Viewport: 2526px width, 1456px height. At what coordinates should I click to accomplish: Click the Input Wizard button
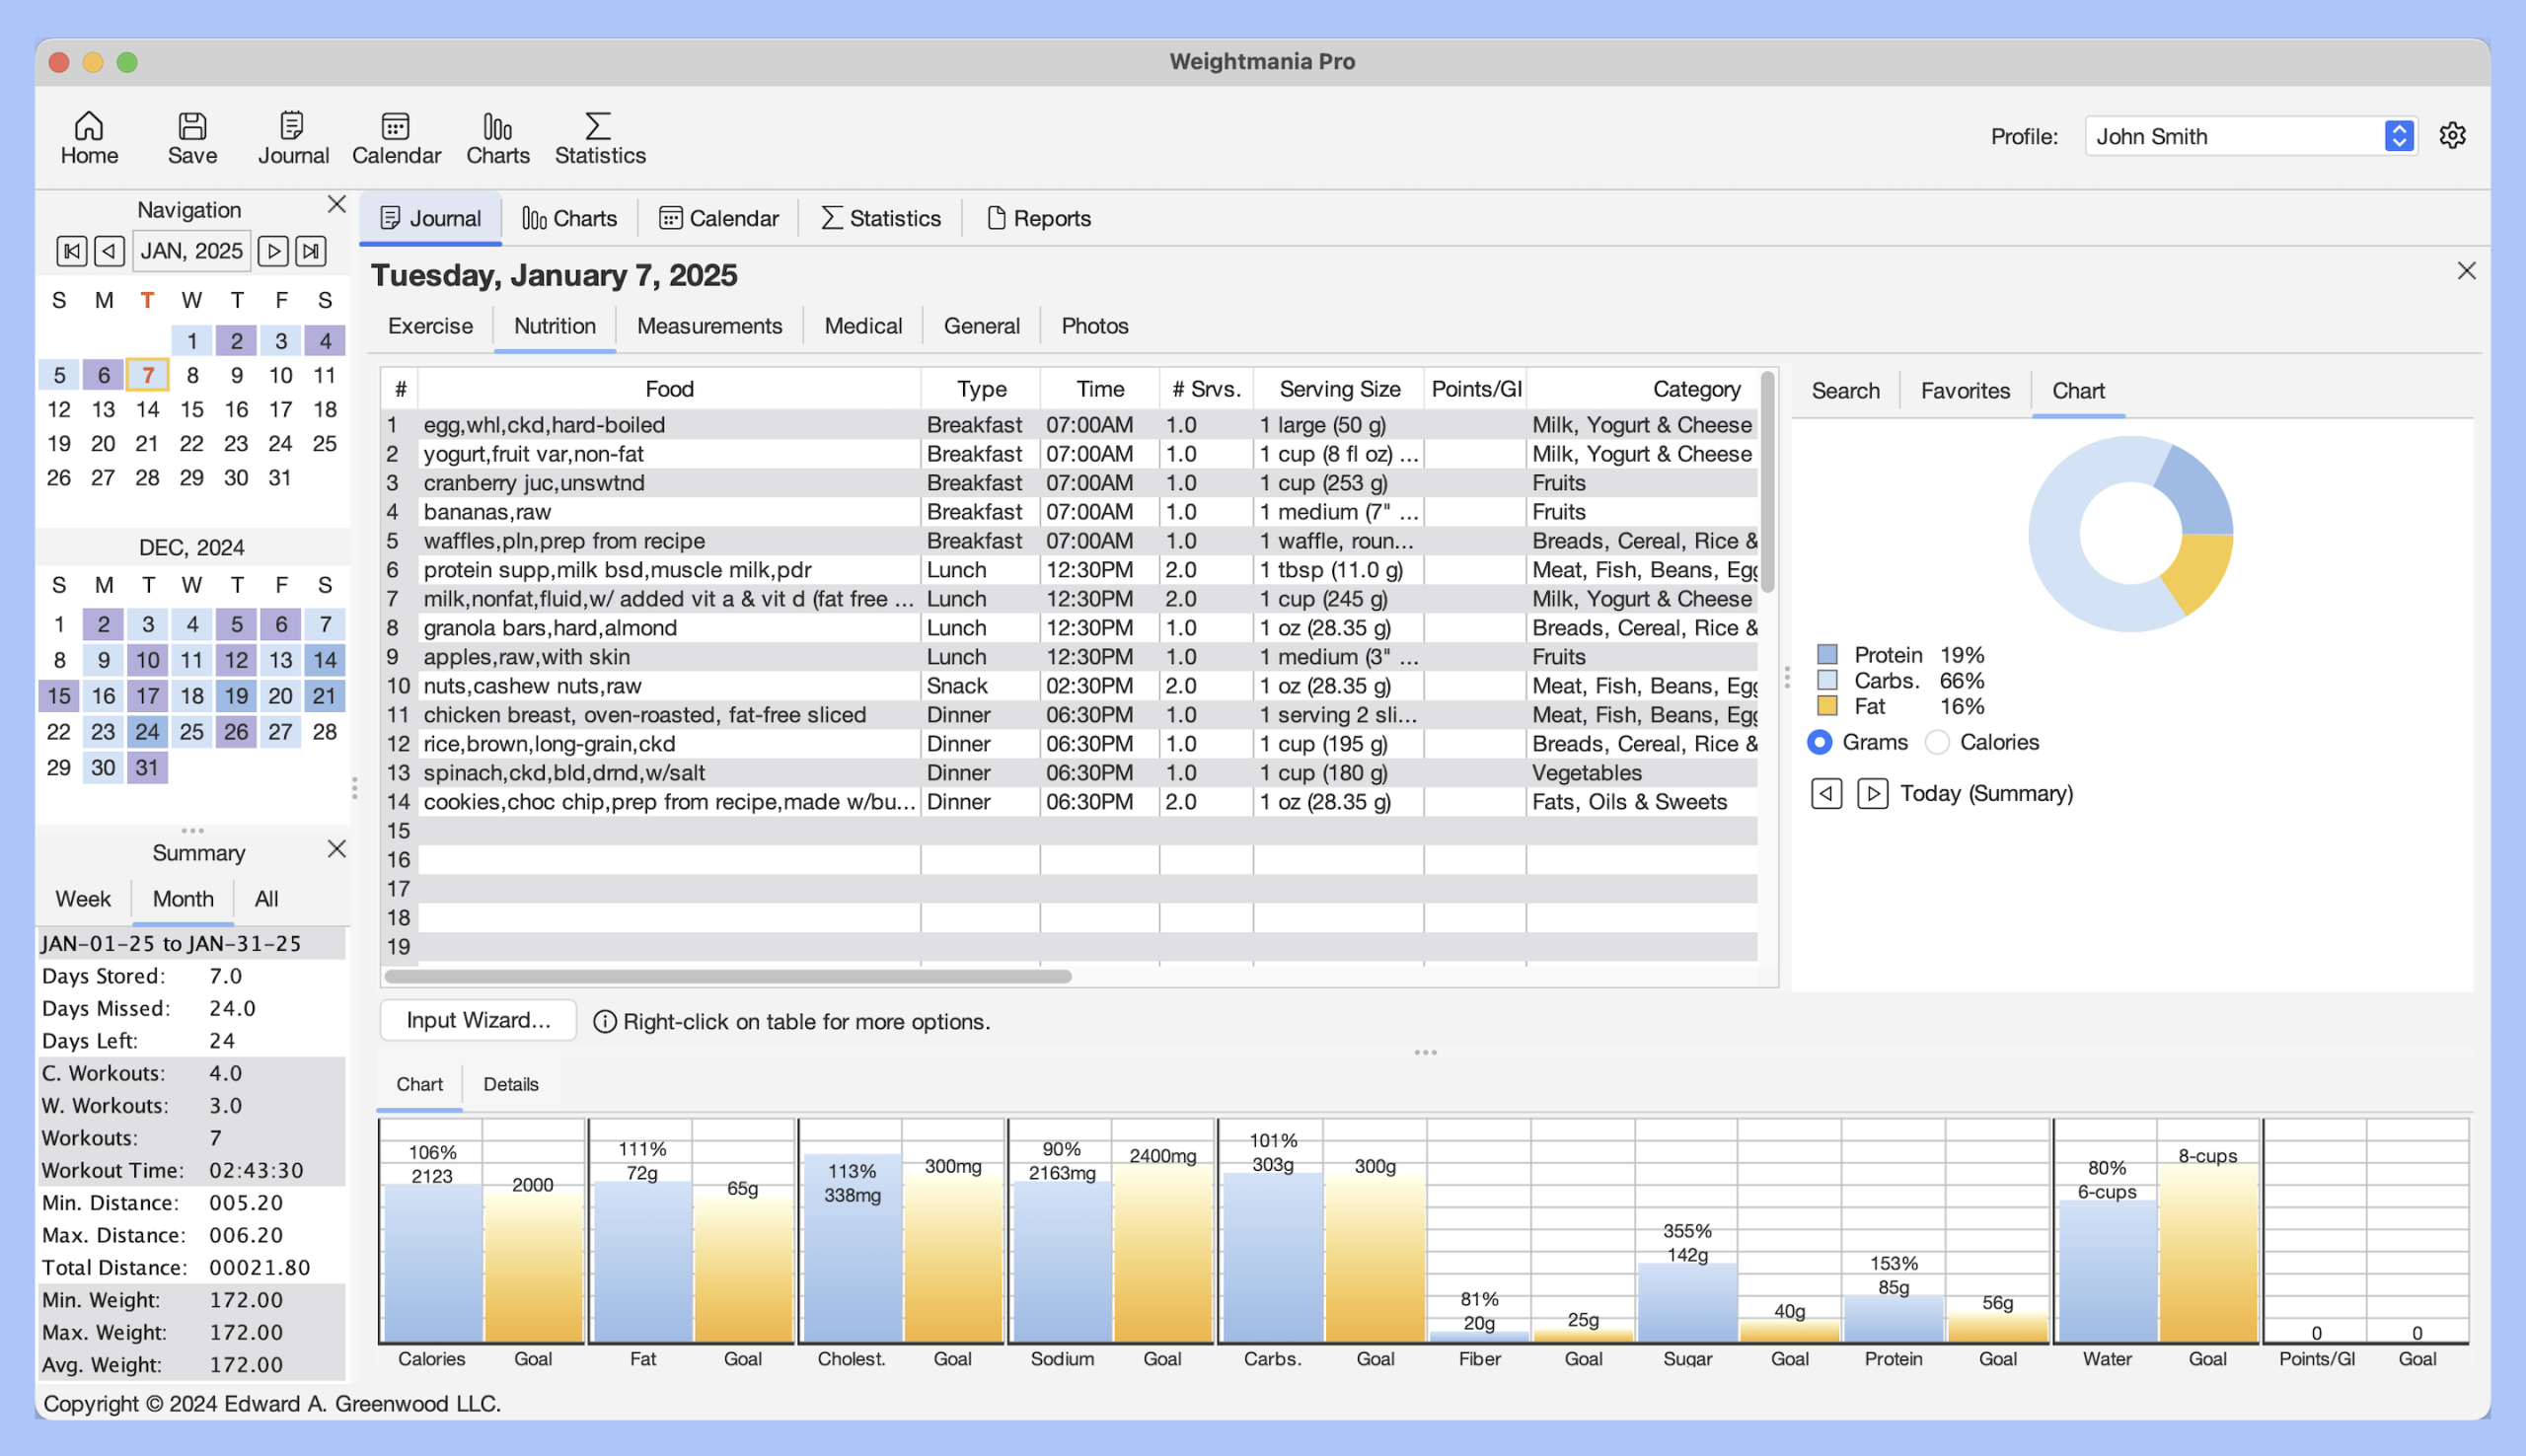[478, 1020]
